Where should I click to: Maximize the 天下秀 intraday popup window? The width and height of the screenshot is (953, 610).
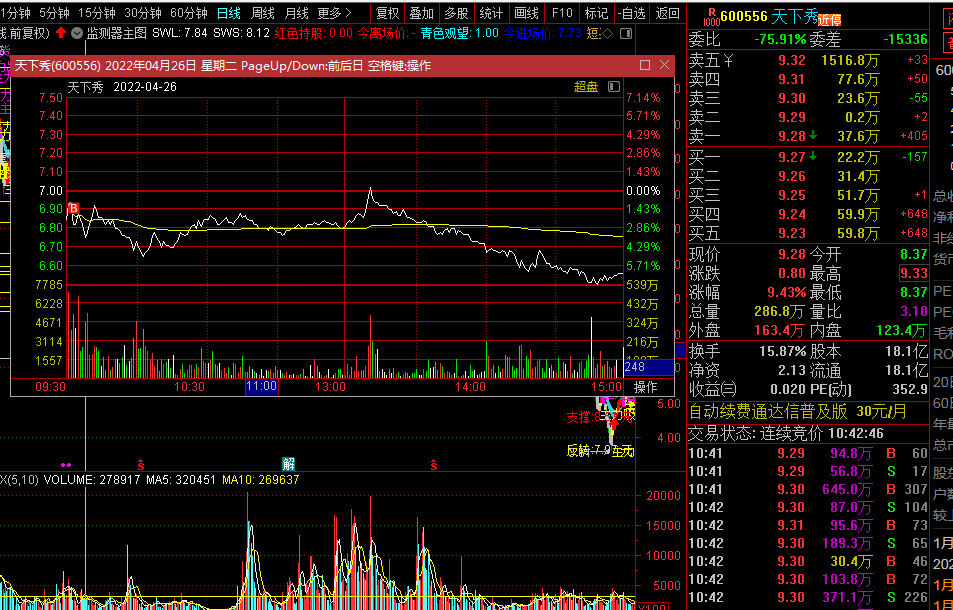point(645,64)
